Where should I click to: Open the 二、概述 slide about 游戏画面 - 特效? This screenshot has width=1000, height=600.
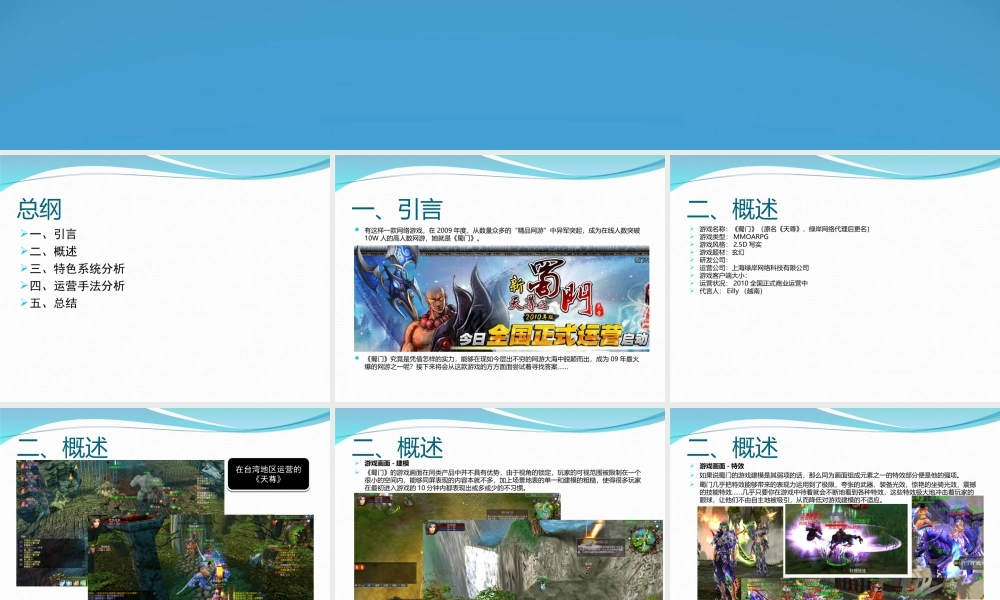[x=835, y=504]
